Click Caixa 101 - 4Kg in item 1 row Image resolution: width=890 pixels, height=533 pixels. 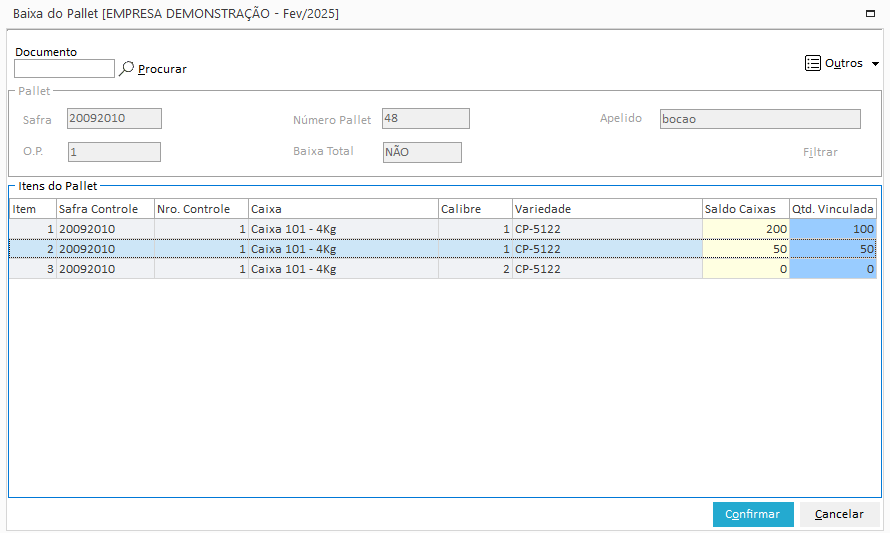pyautogui.click(x=343, y=229)
